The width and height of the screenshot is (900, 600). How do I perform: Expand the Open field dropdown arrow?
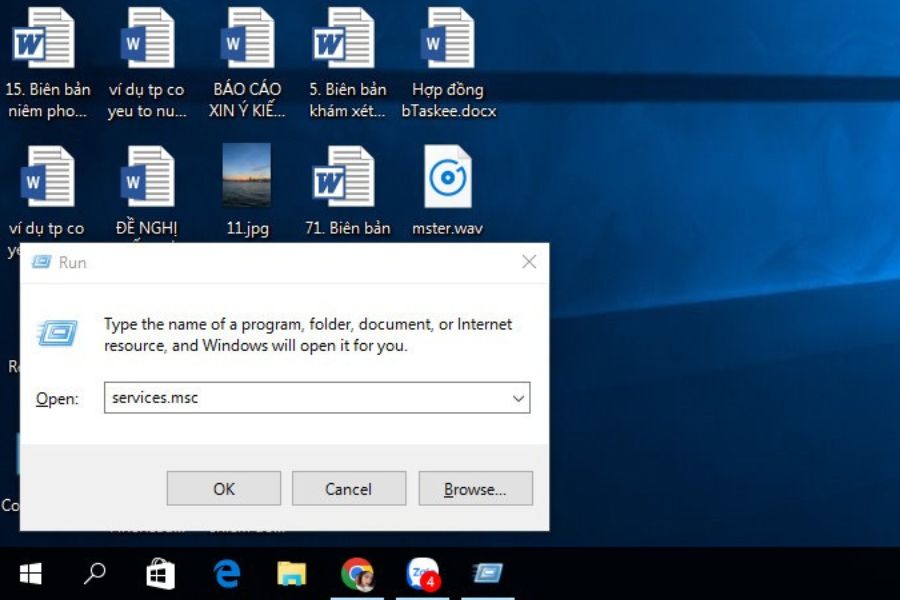pyautogui.click(x=518, y=398)
